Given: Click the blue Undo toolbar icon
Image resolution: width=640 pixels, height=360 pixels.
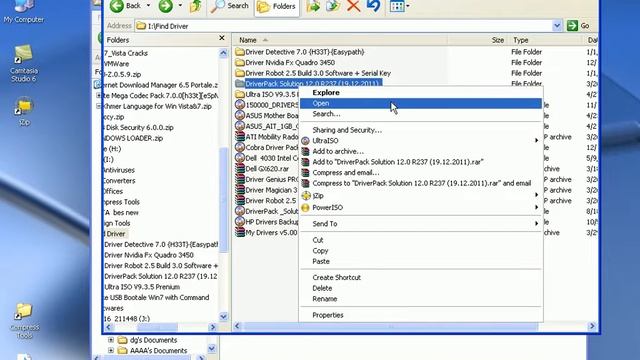Looking at the screenshot, I should (x=373, y=6).
